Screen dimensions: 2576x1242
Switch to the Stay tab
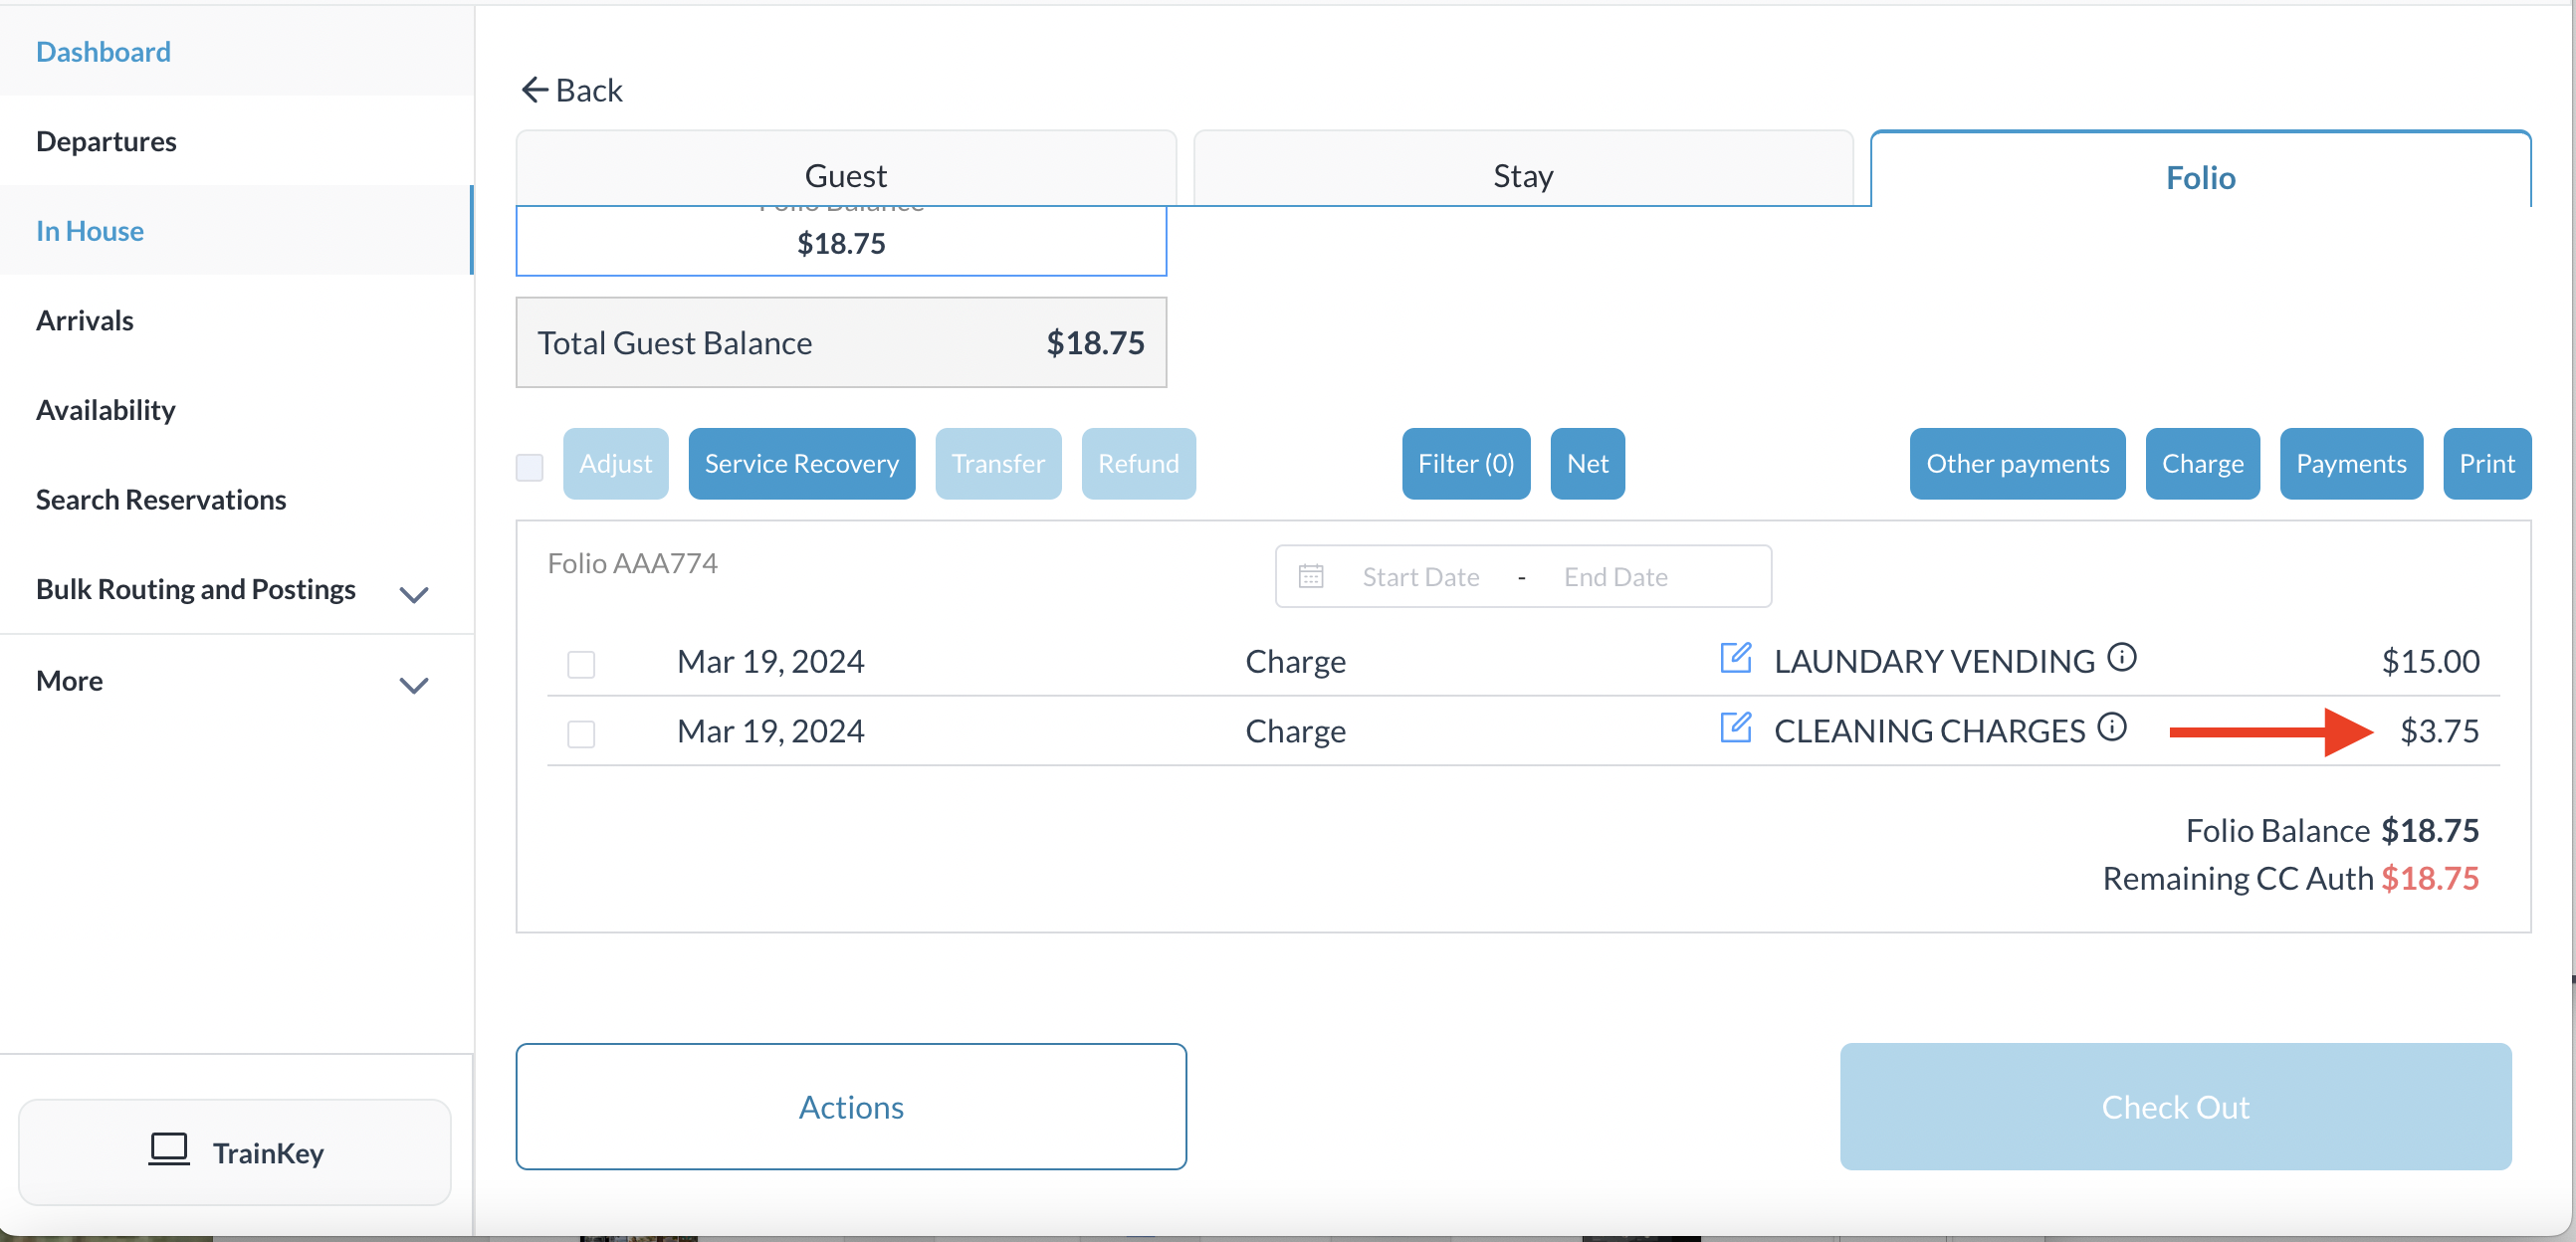[x=1522, y=174]
